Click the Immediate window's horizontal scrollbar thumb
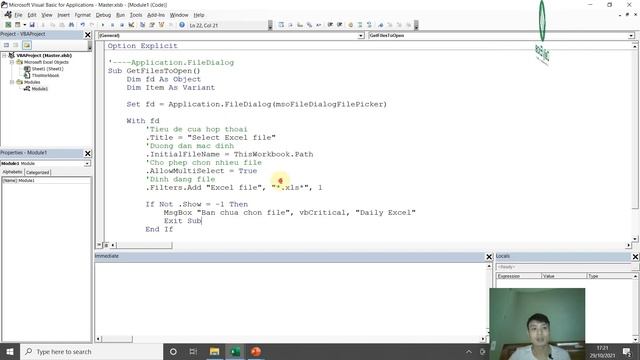The image size is (640, 360). [117, 339]
